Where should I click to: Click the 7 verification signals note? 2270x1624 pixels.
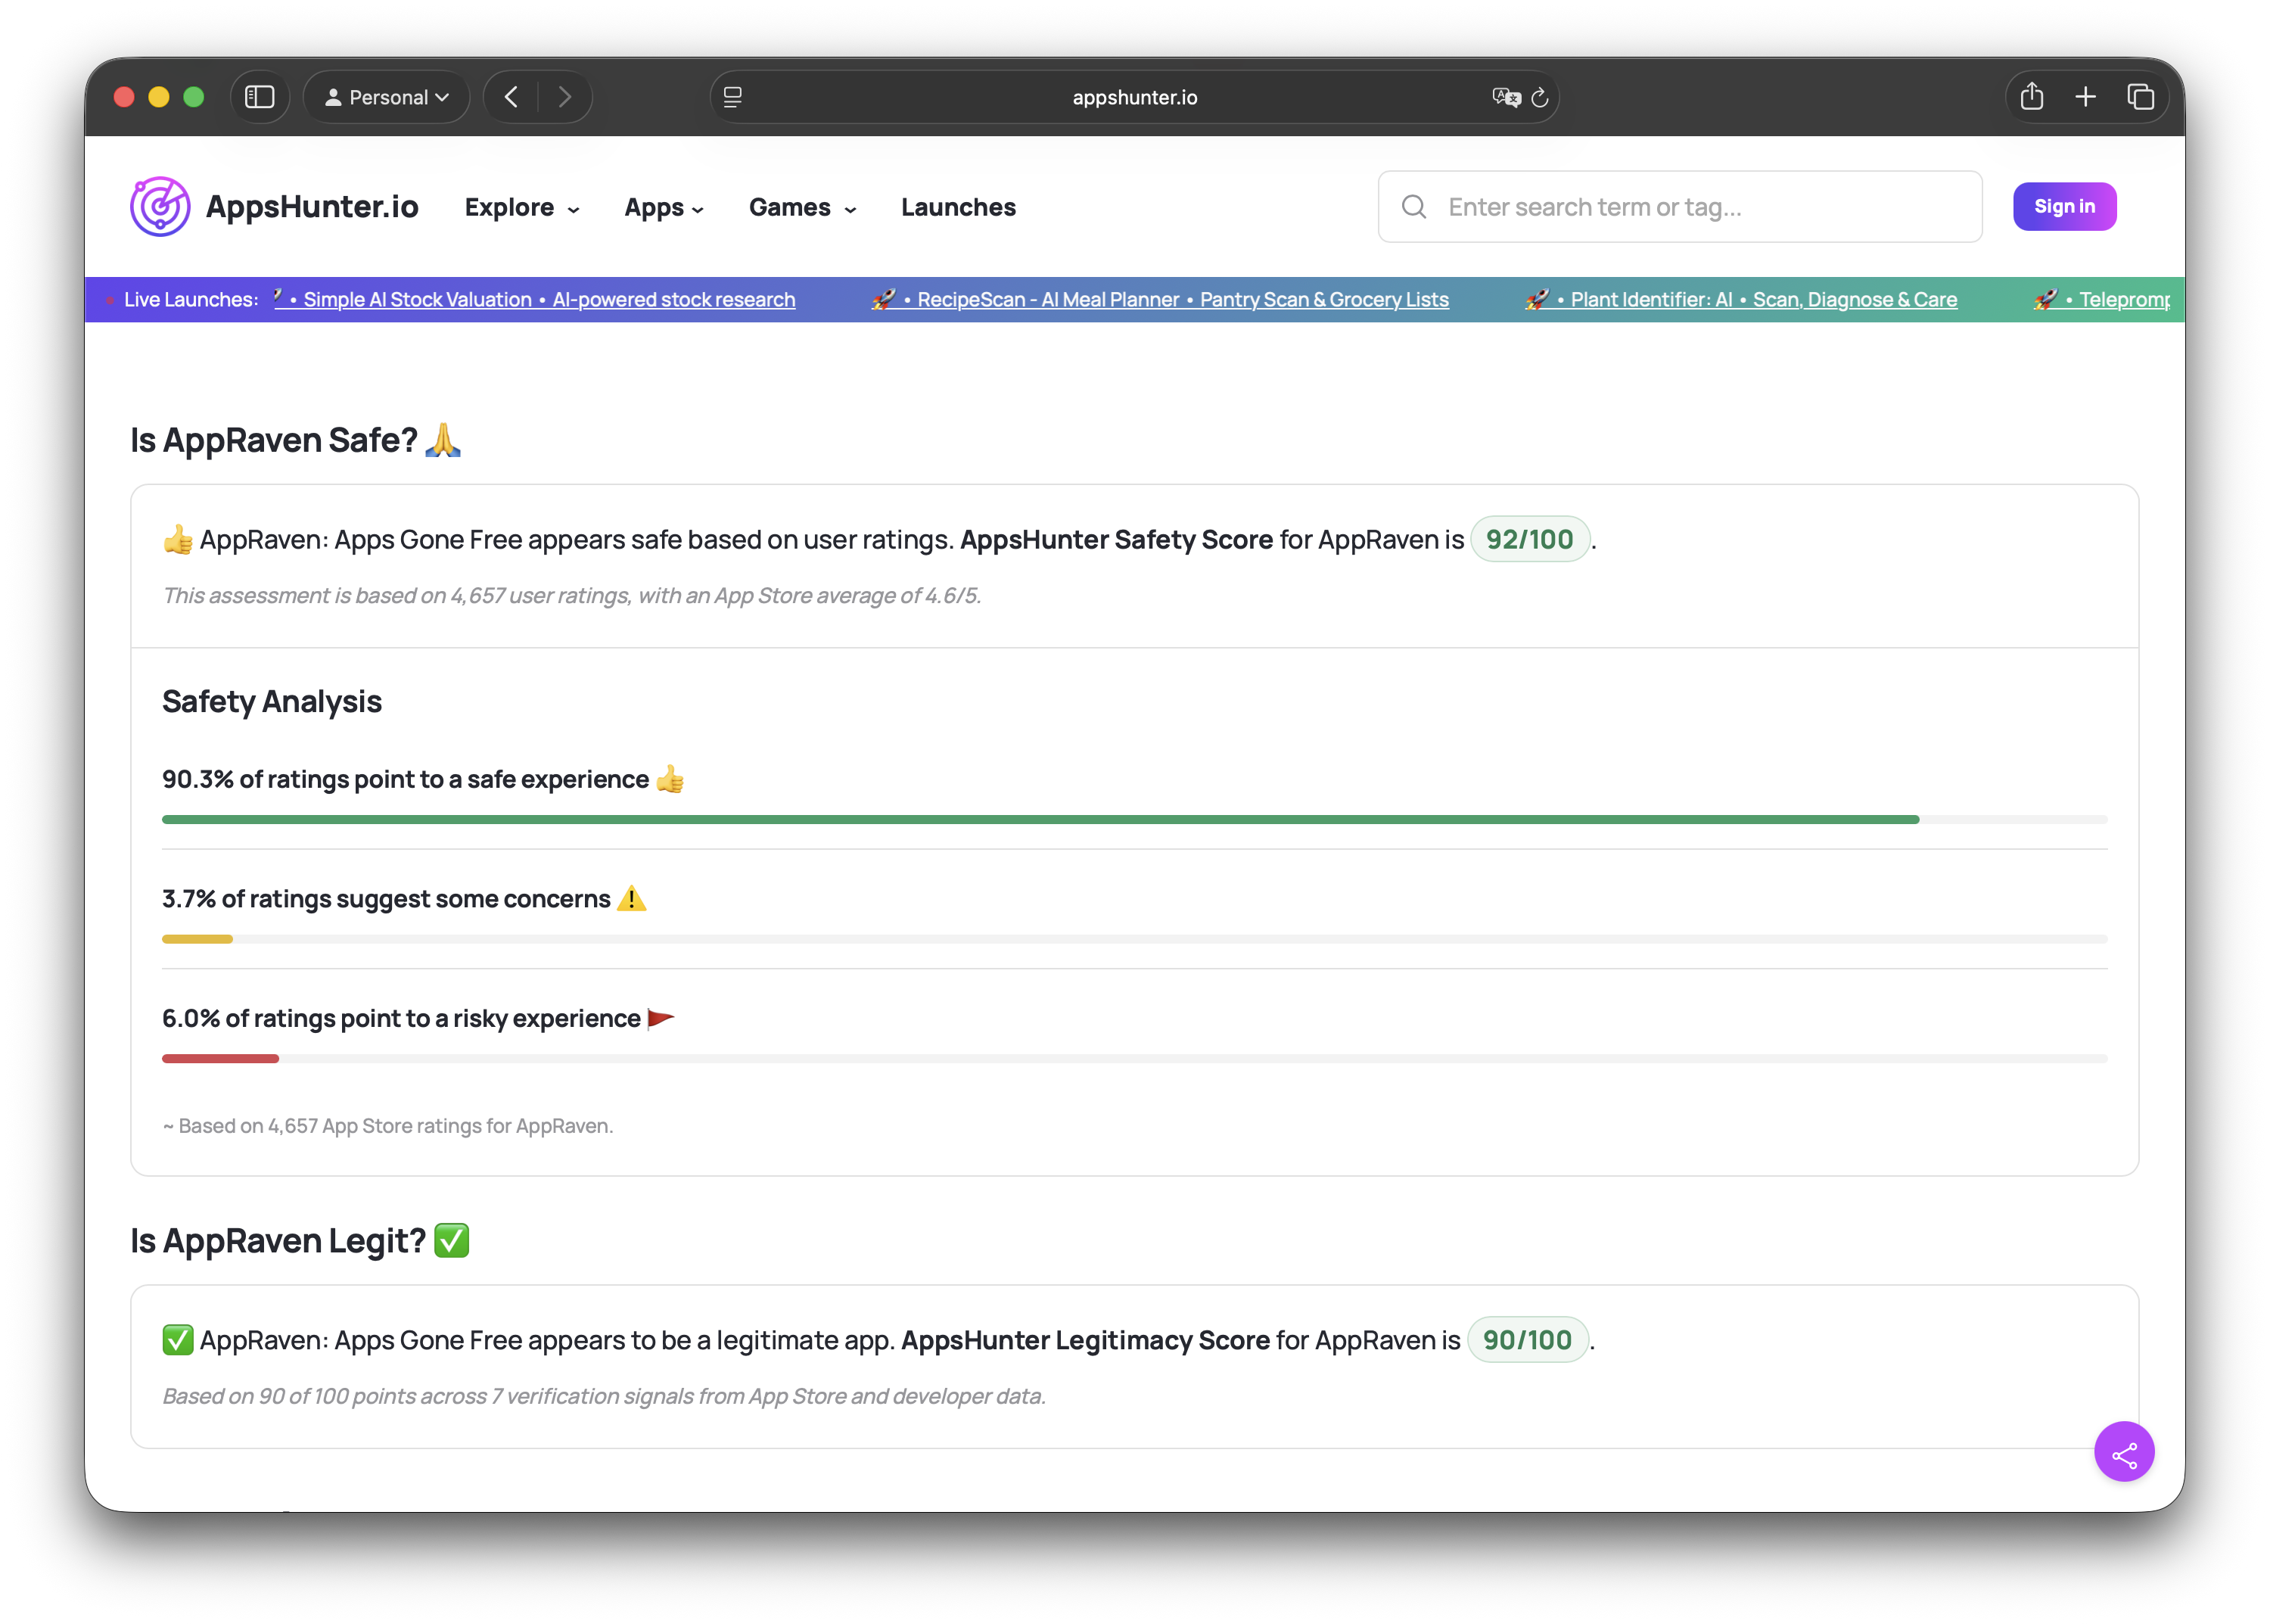pyautogui.click(x=604, y=1396)
